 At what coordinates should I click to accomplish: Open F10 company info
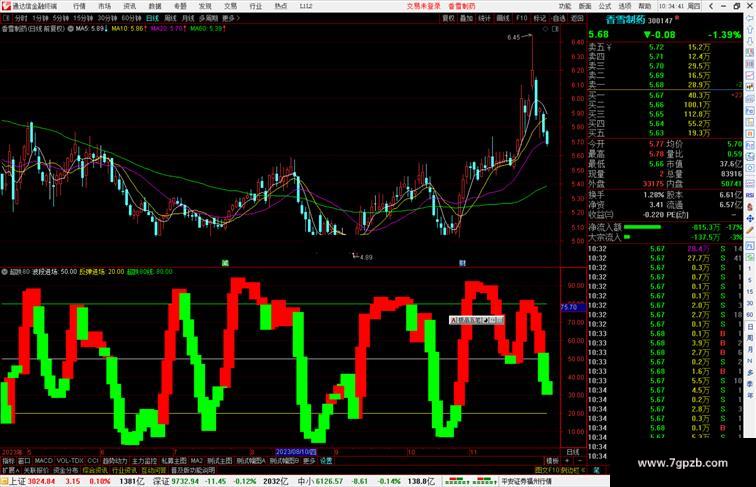(x=522, y=18)
